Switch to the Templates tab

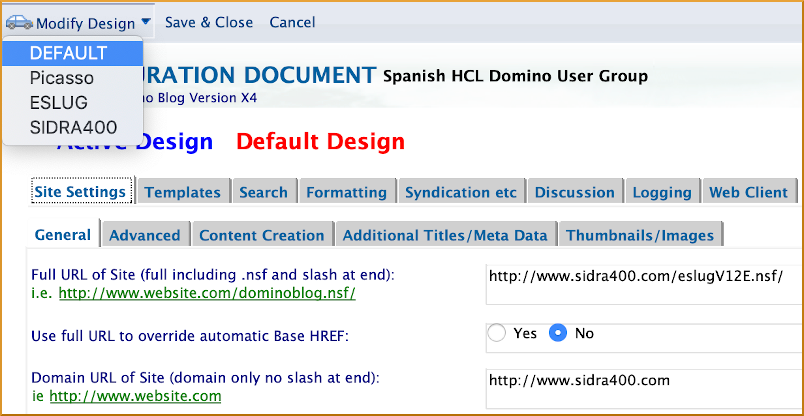click(182, 192)
